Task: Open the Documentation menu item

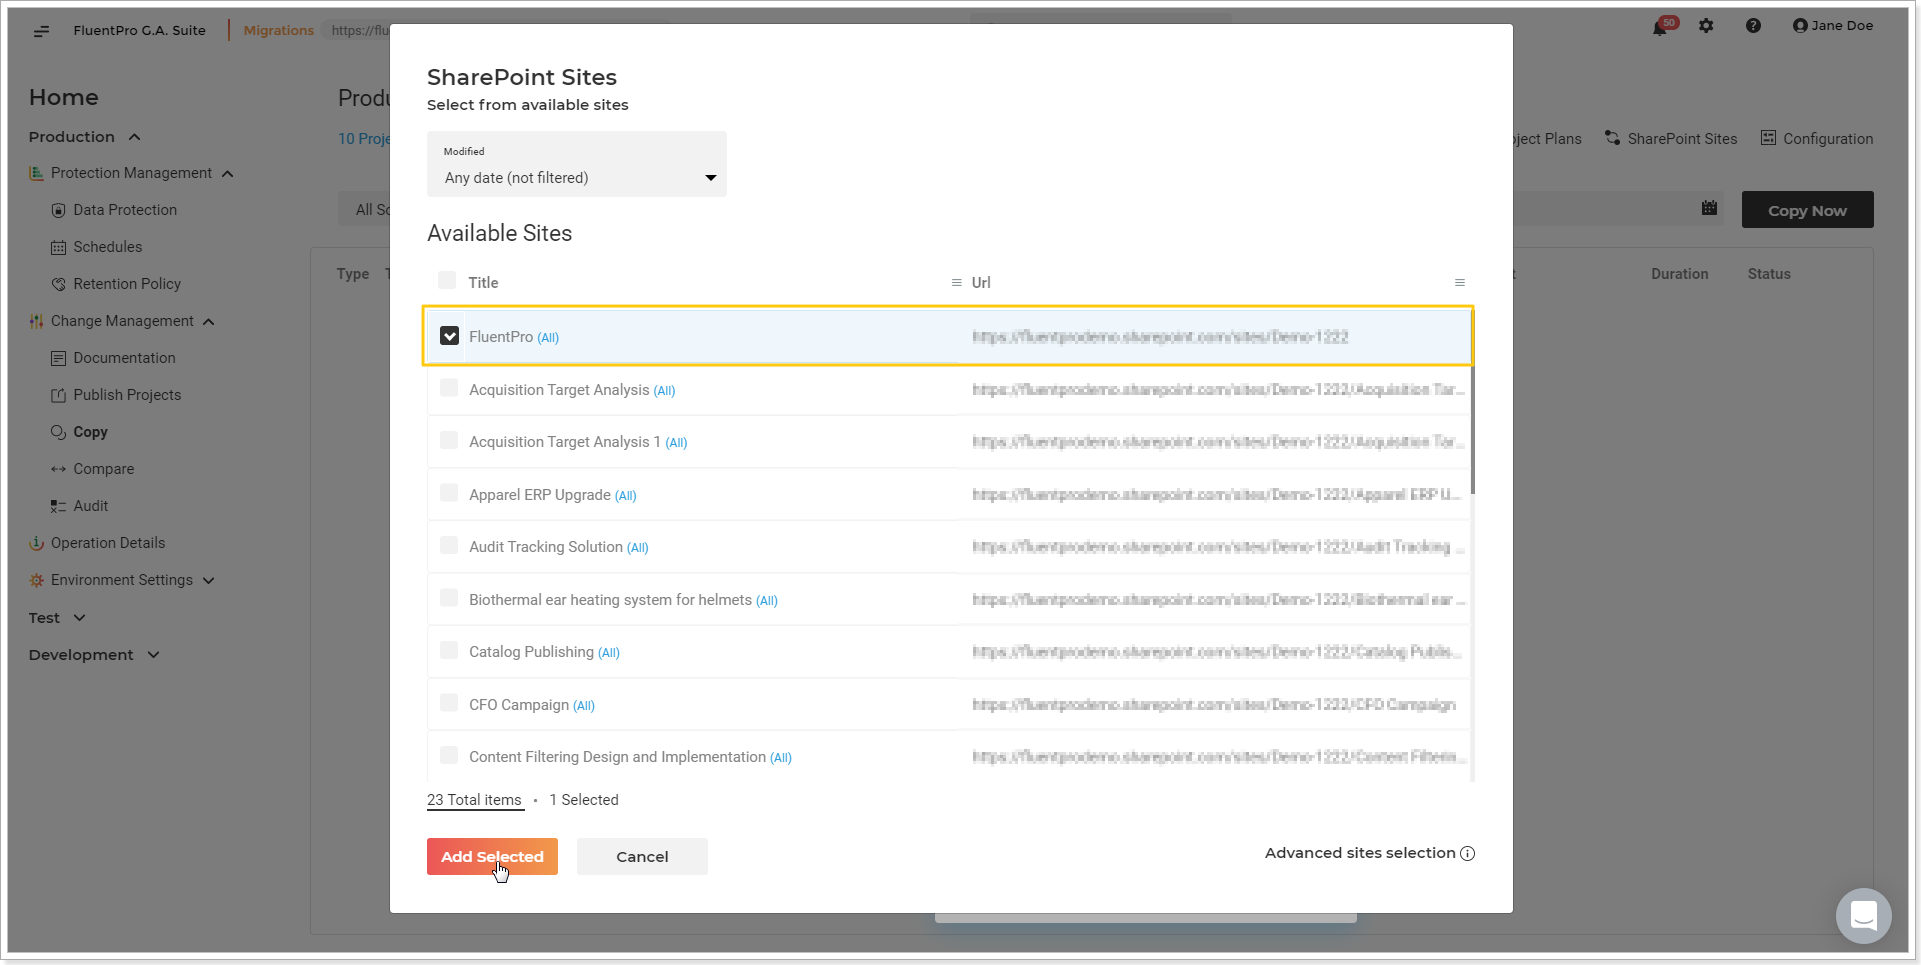Action: point(124,358)
